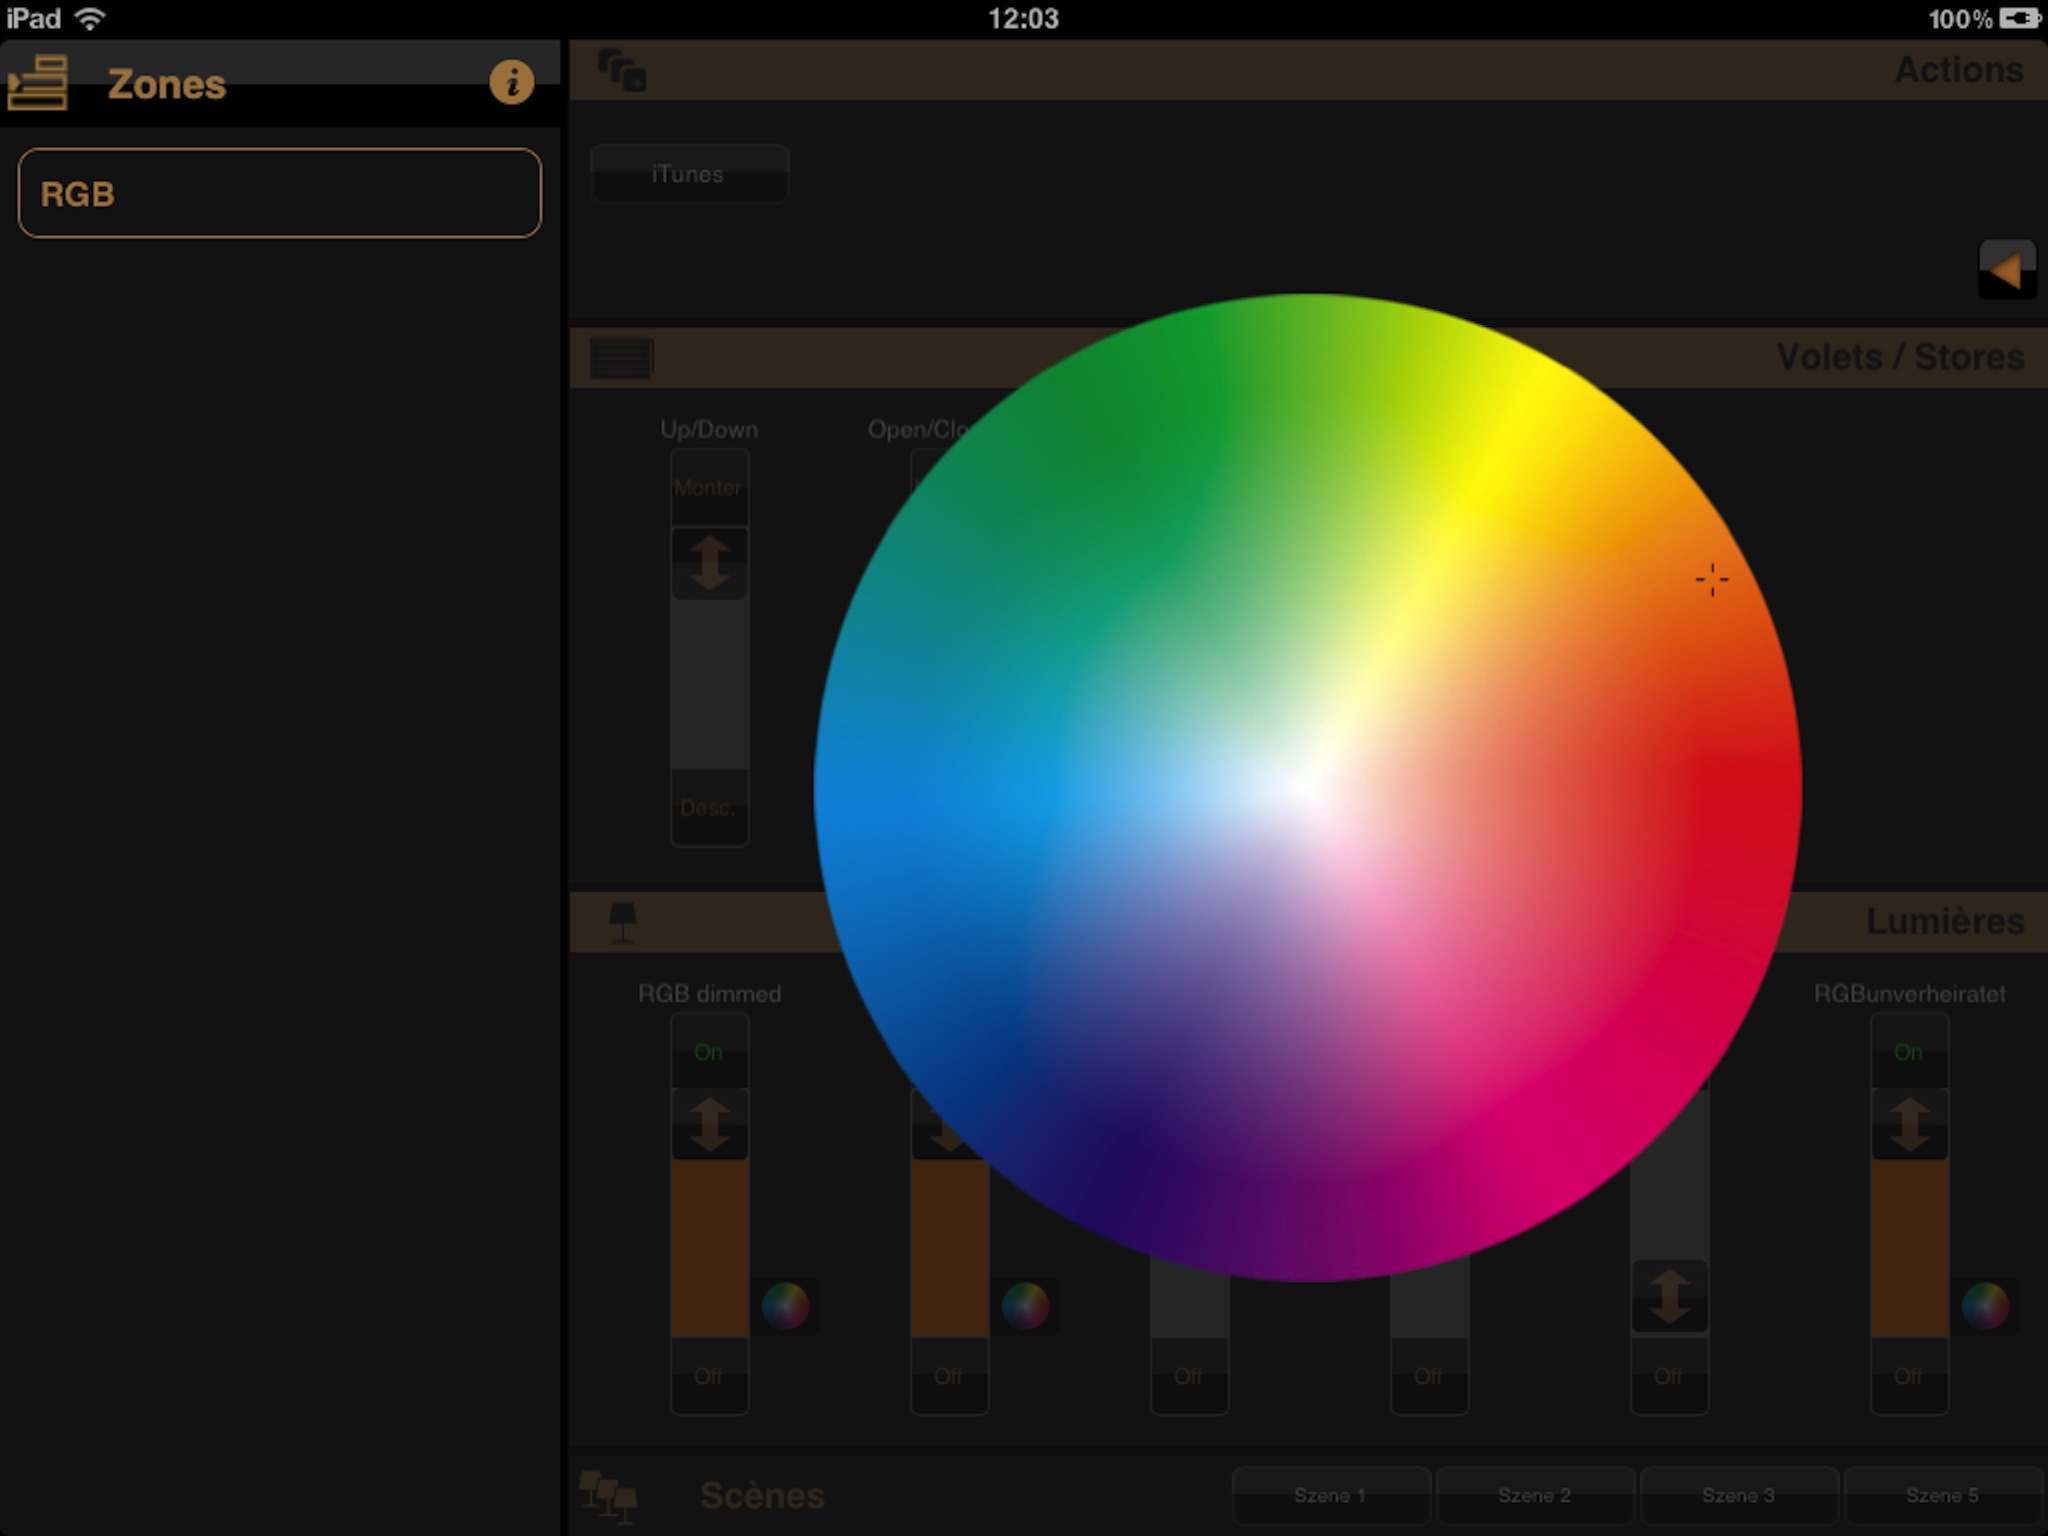Click the RGBunverheiratet arrow handle
Screen dimensions: 2048x1536
pyautogui.click(x=1909, y=1124)
